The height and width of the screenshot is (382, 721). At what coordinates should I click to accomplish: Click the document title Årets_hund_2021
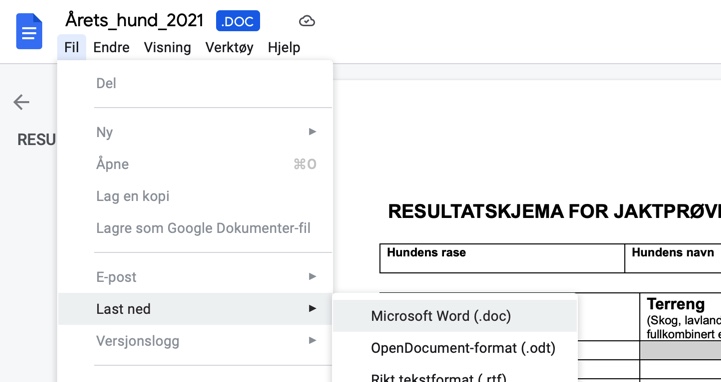pyautogui.click(x=134, y=20)
